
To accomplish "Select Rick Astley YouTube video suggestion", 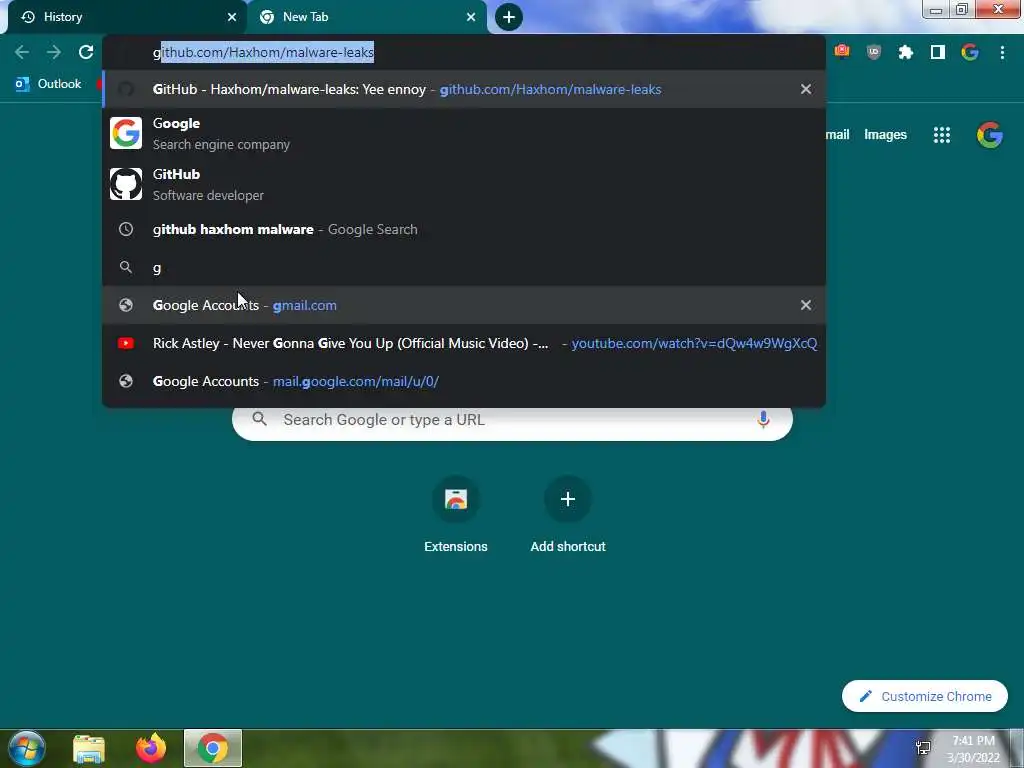I will [464, 344].
